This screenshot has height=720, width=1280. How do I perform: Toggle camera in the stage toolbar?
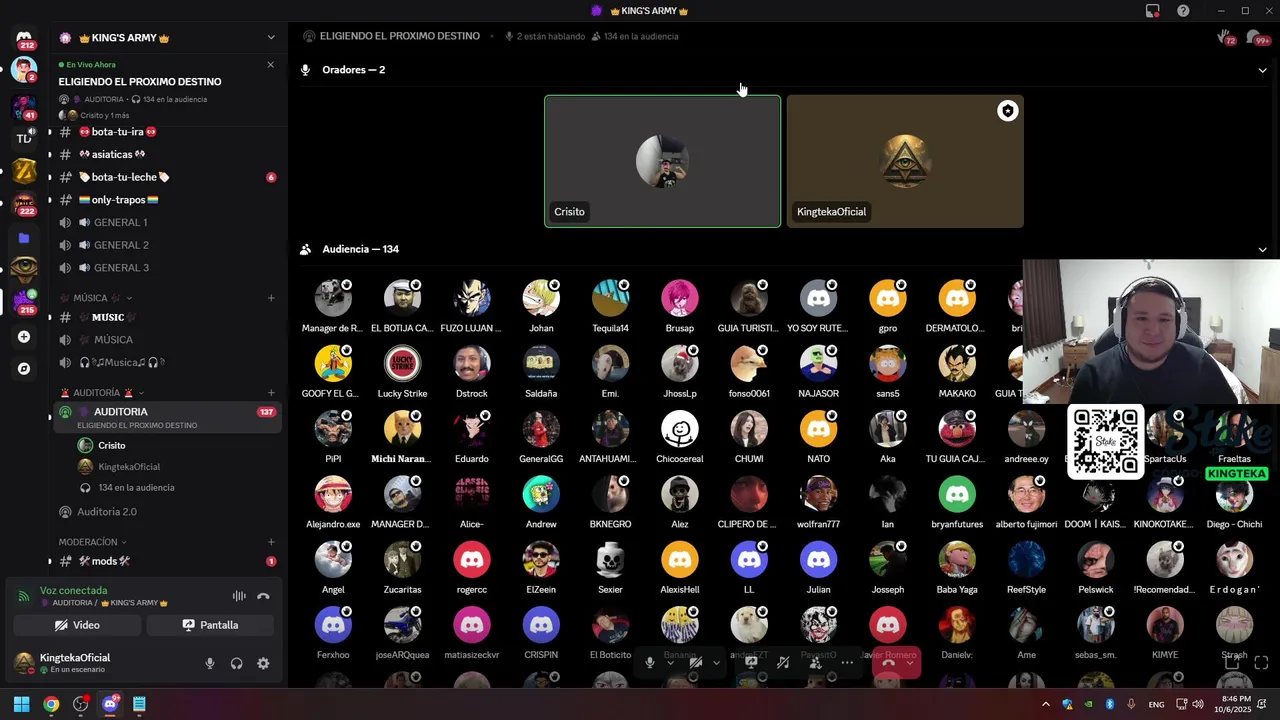696,662
